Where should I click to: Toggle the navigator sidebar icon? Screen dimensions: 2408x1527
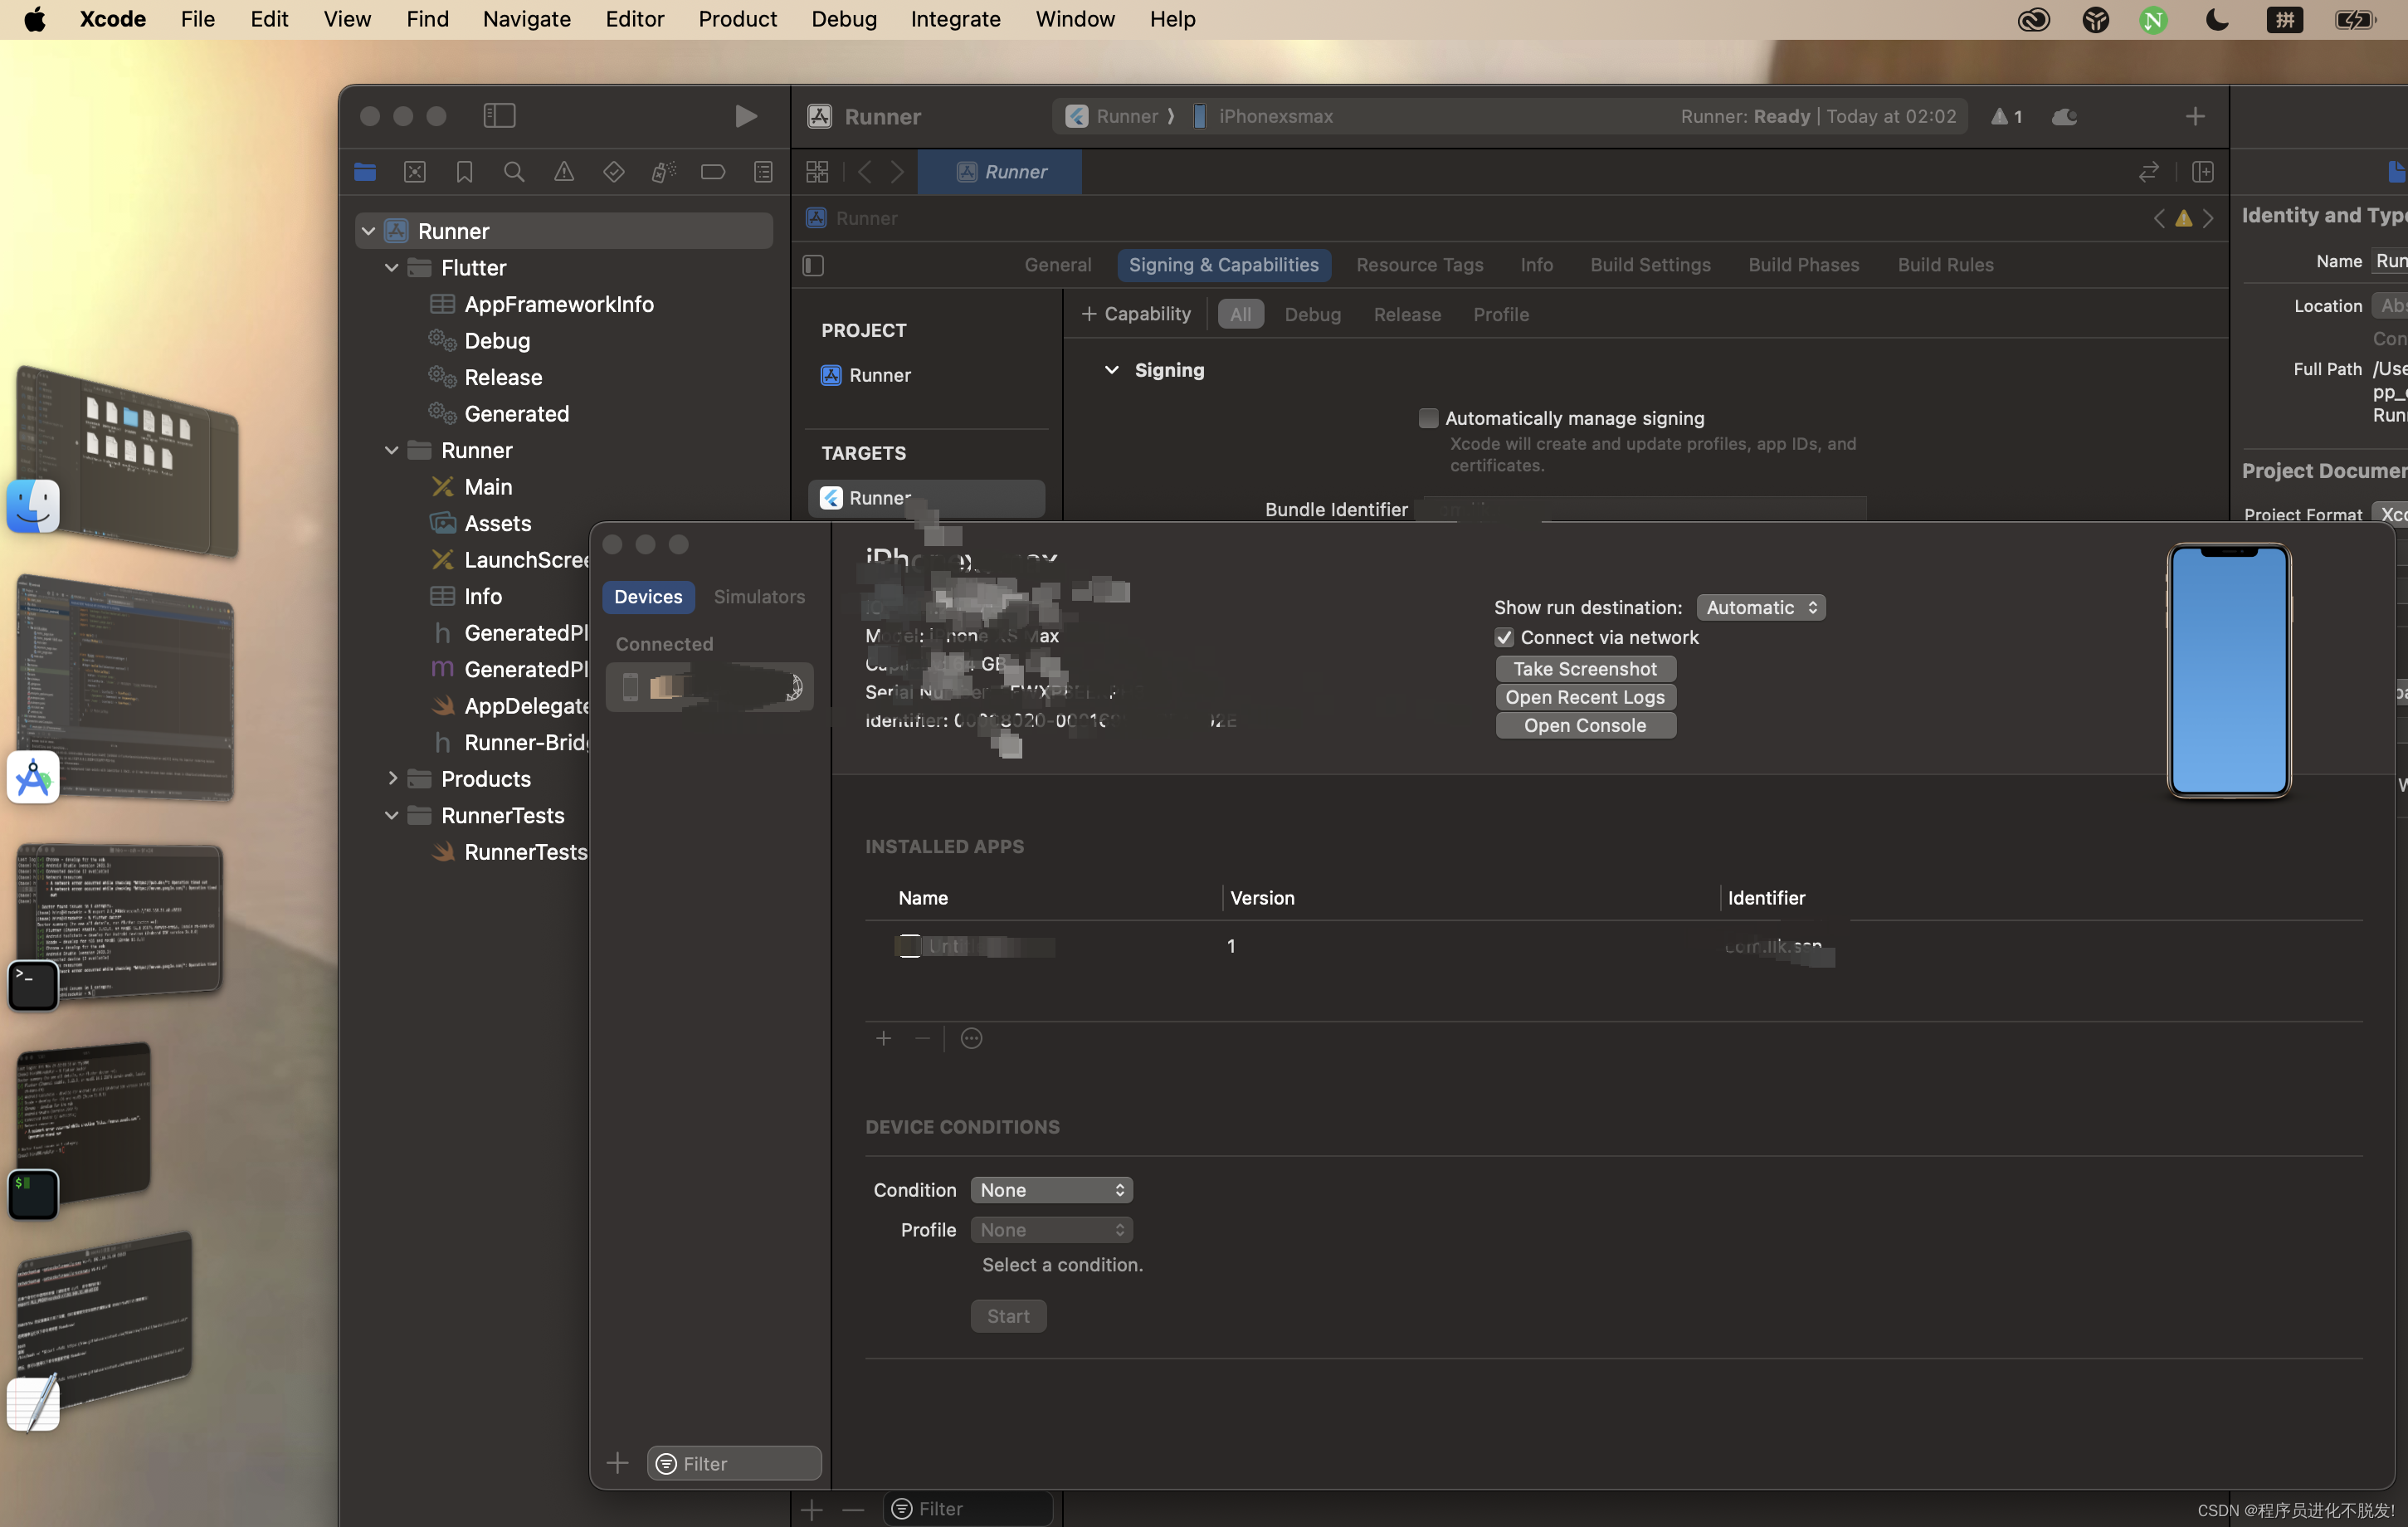(499, 116)
